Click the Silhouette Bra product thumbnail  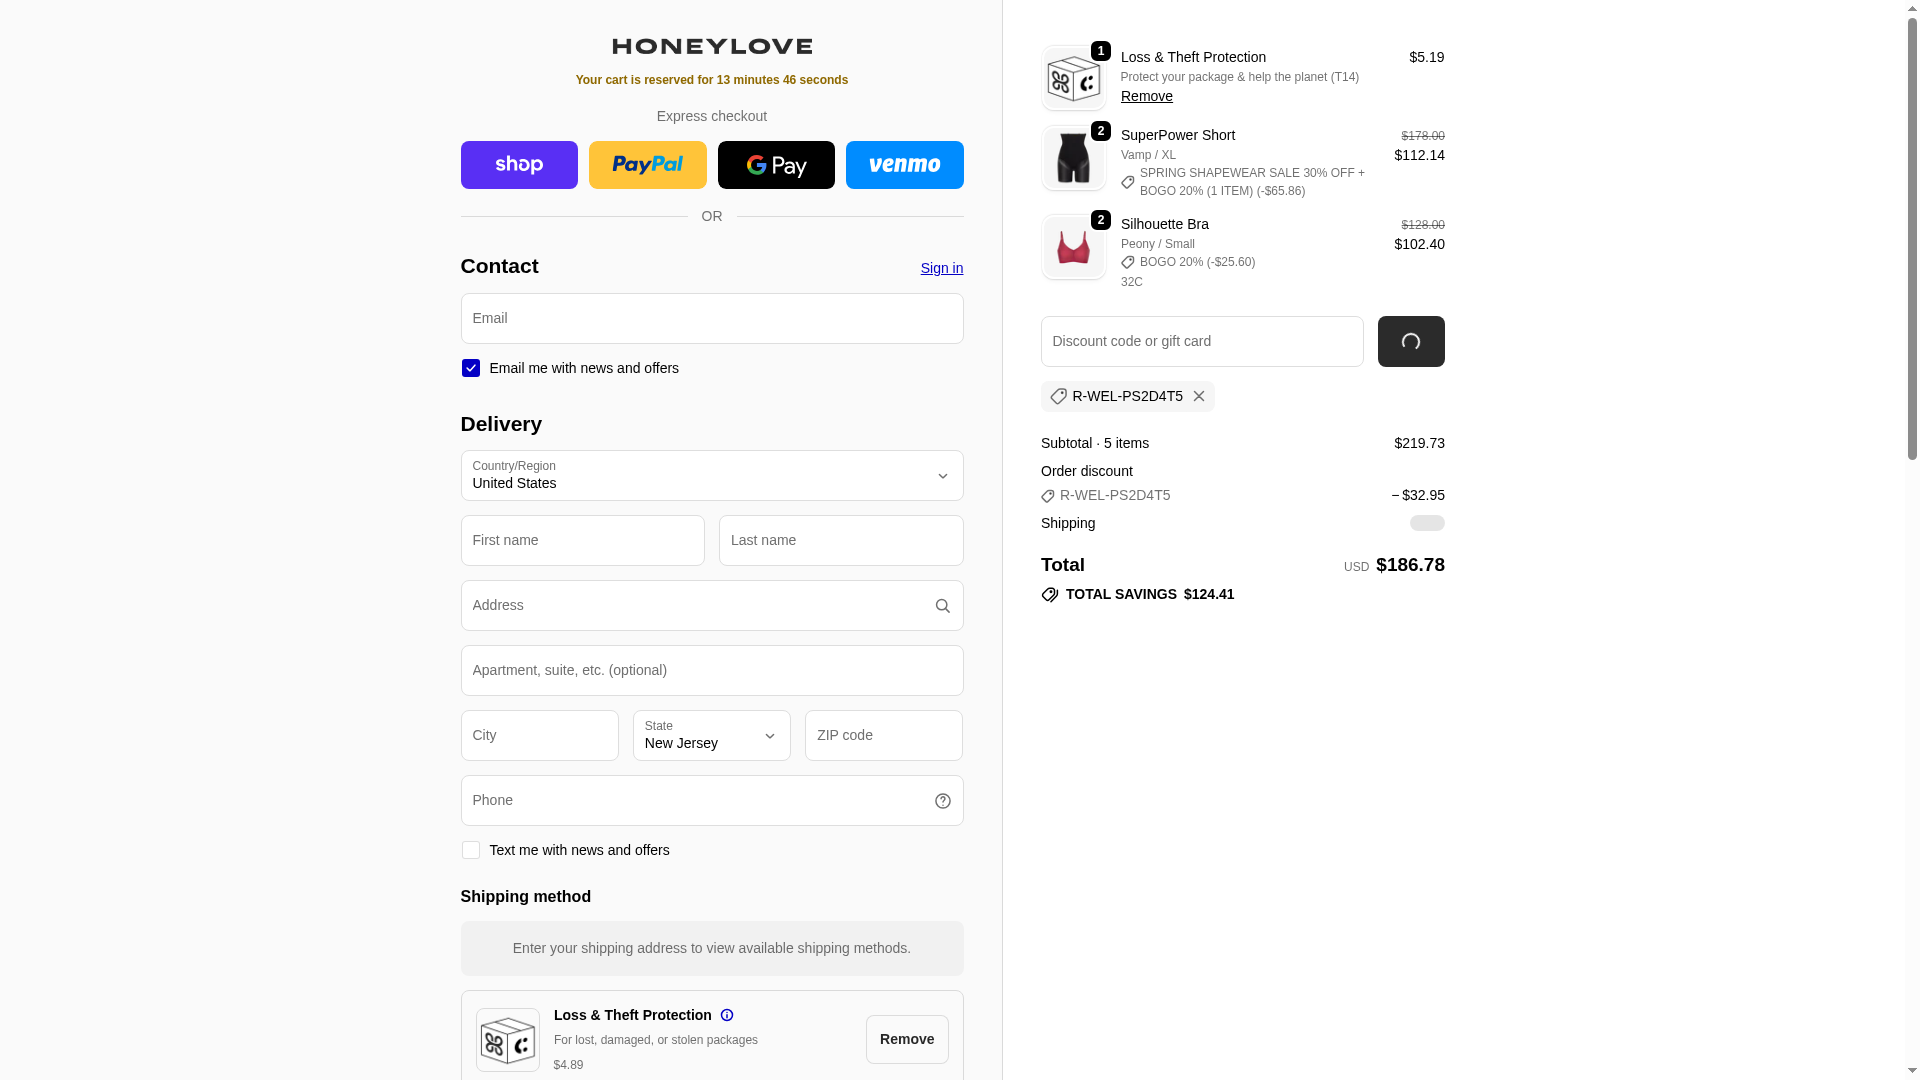[x=1074, y=247]
